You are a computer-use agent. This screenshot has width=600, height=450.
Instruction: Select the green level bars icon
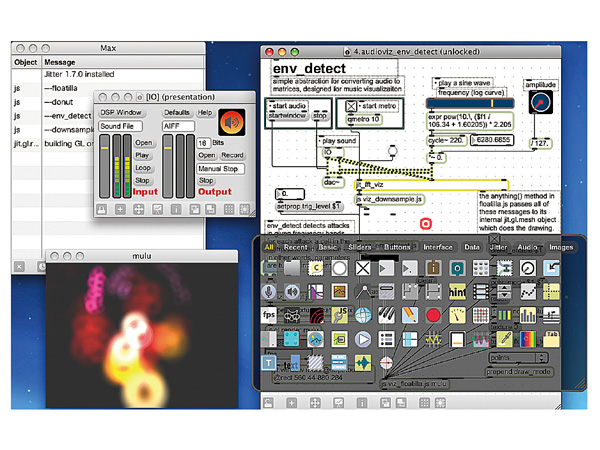click(504, 315)
